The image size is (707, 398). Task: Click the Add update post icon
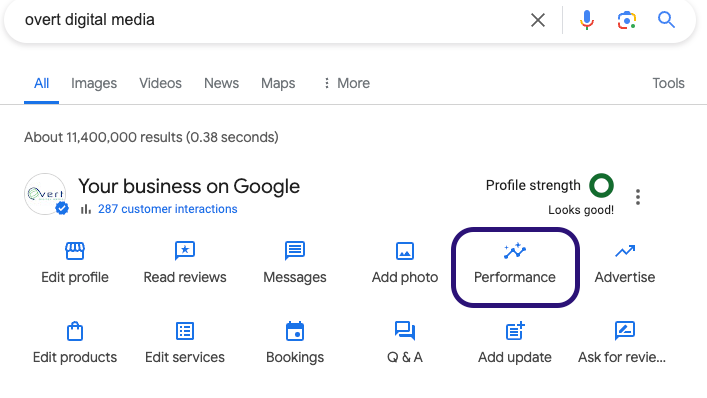[x=515, y=331]
